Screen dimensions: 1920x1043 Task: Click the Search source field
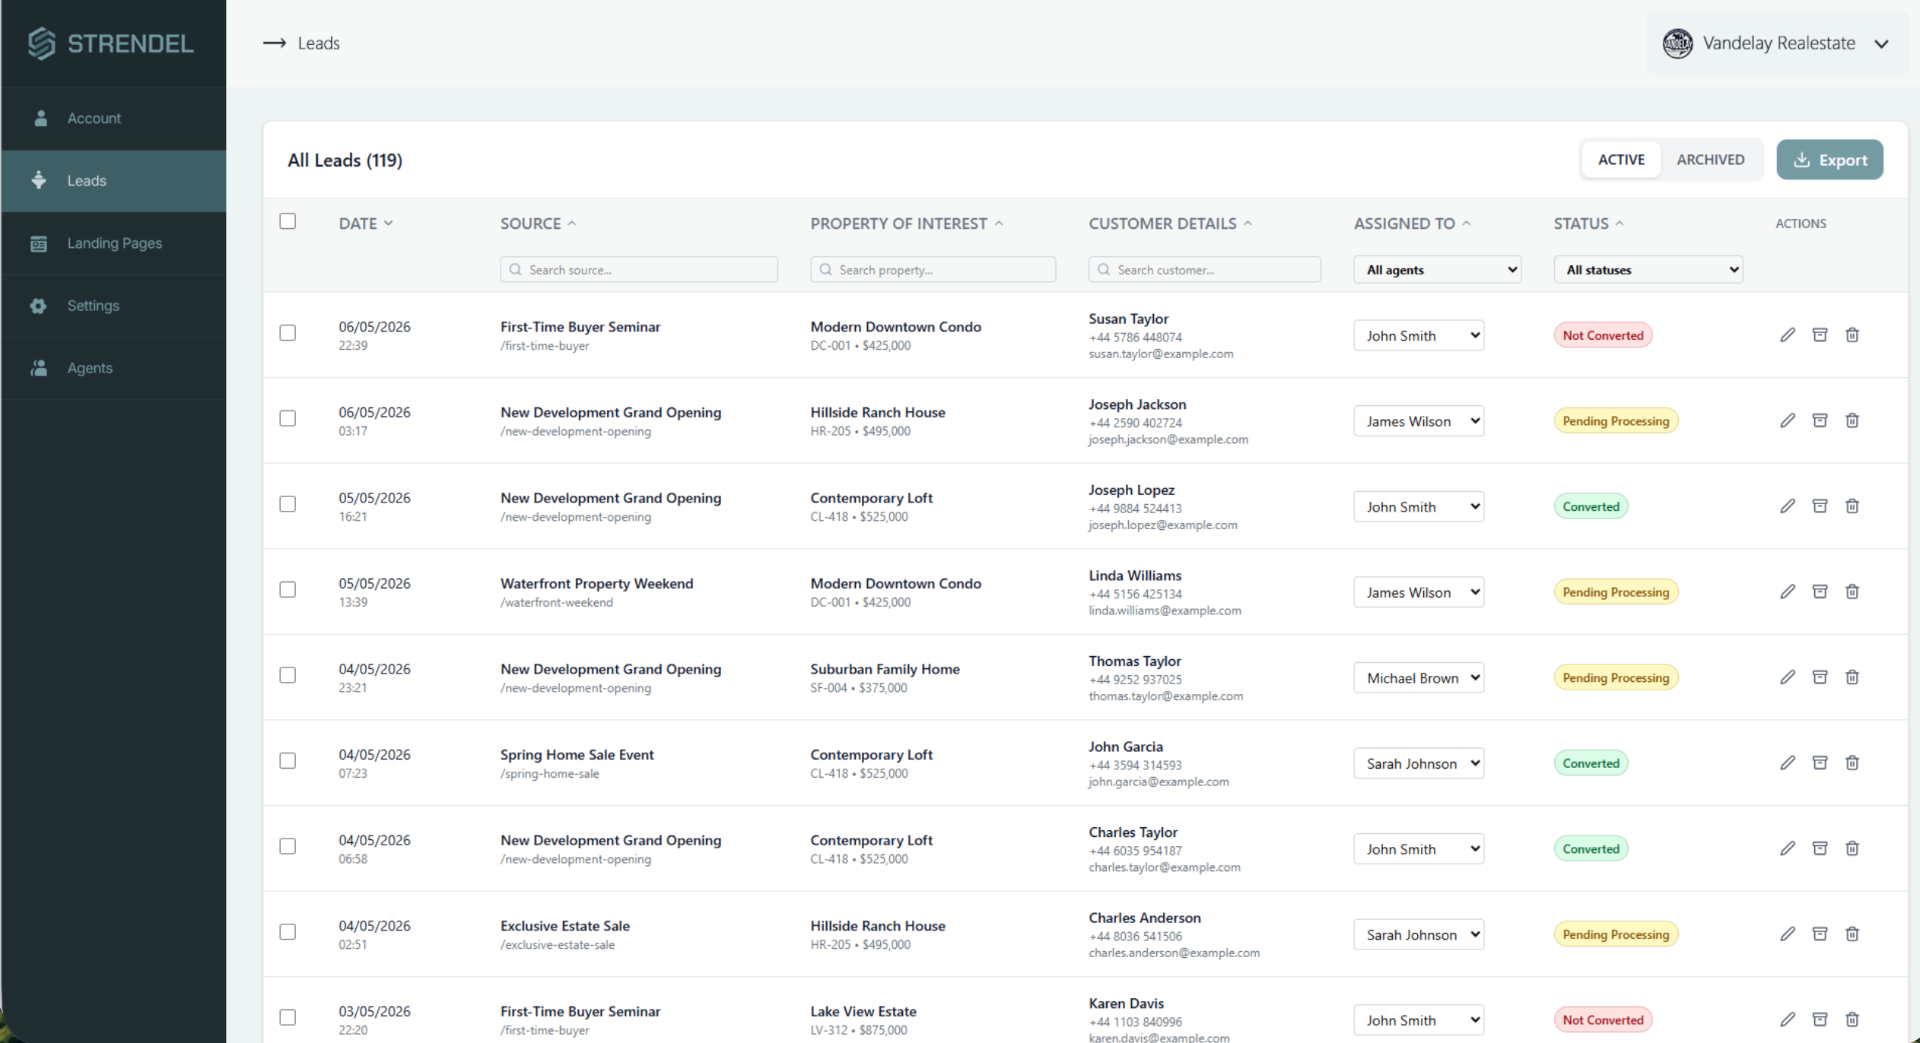(639, 269)
